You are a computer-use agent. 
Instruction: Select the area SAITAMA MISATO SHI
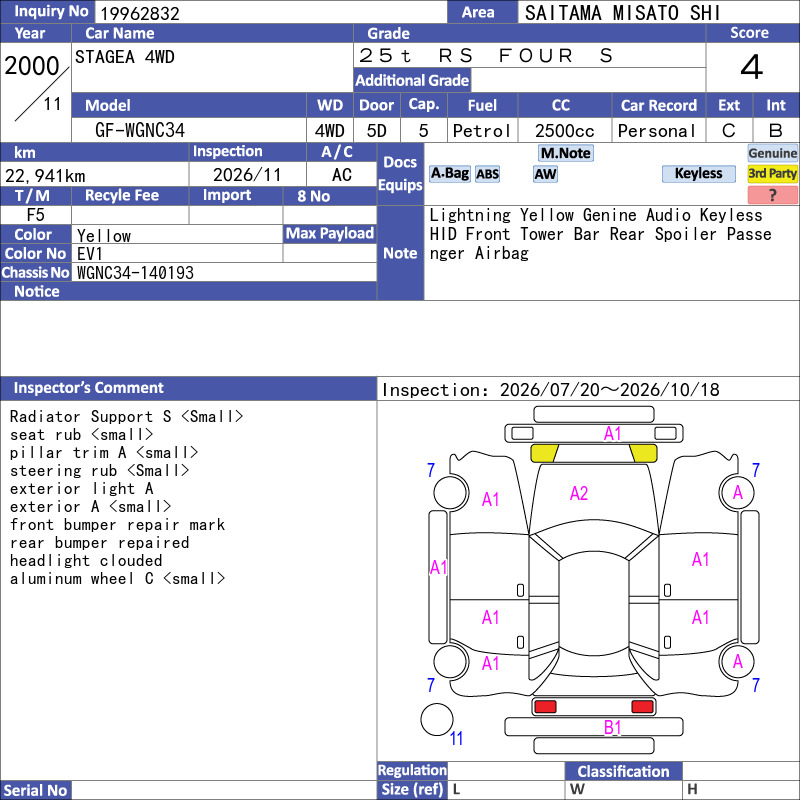pos(622,13)
